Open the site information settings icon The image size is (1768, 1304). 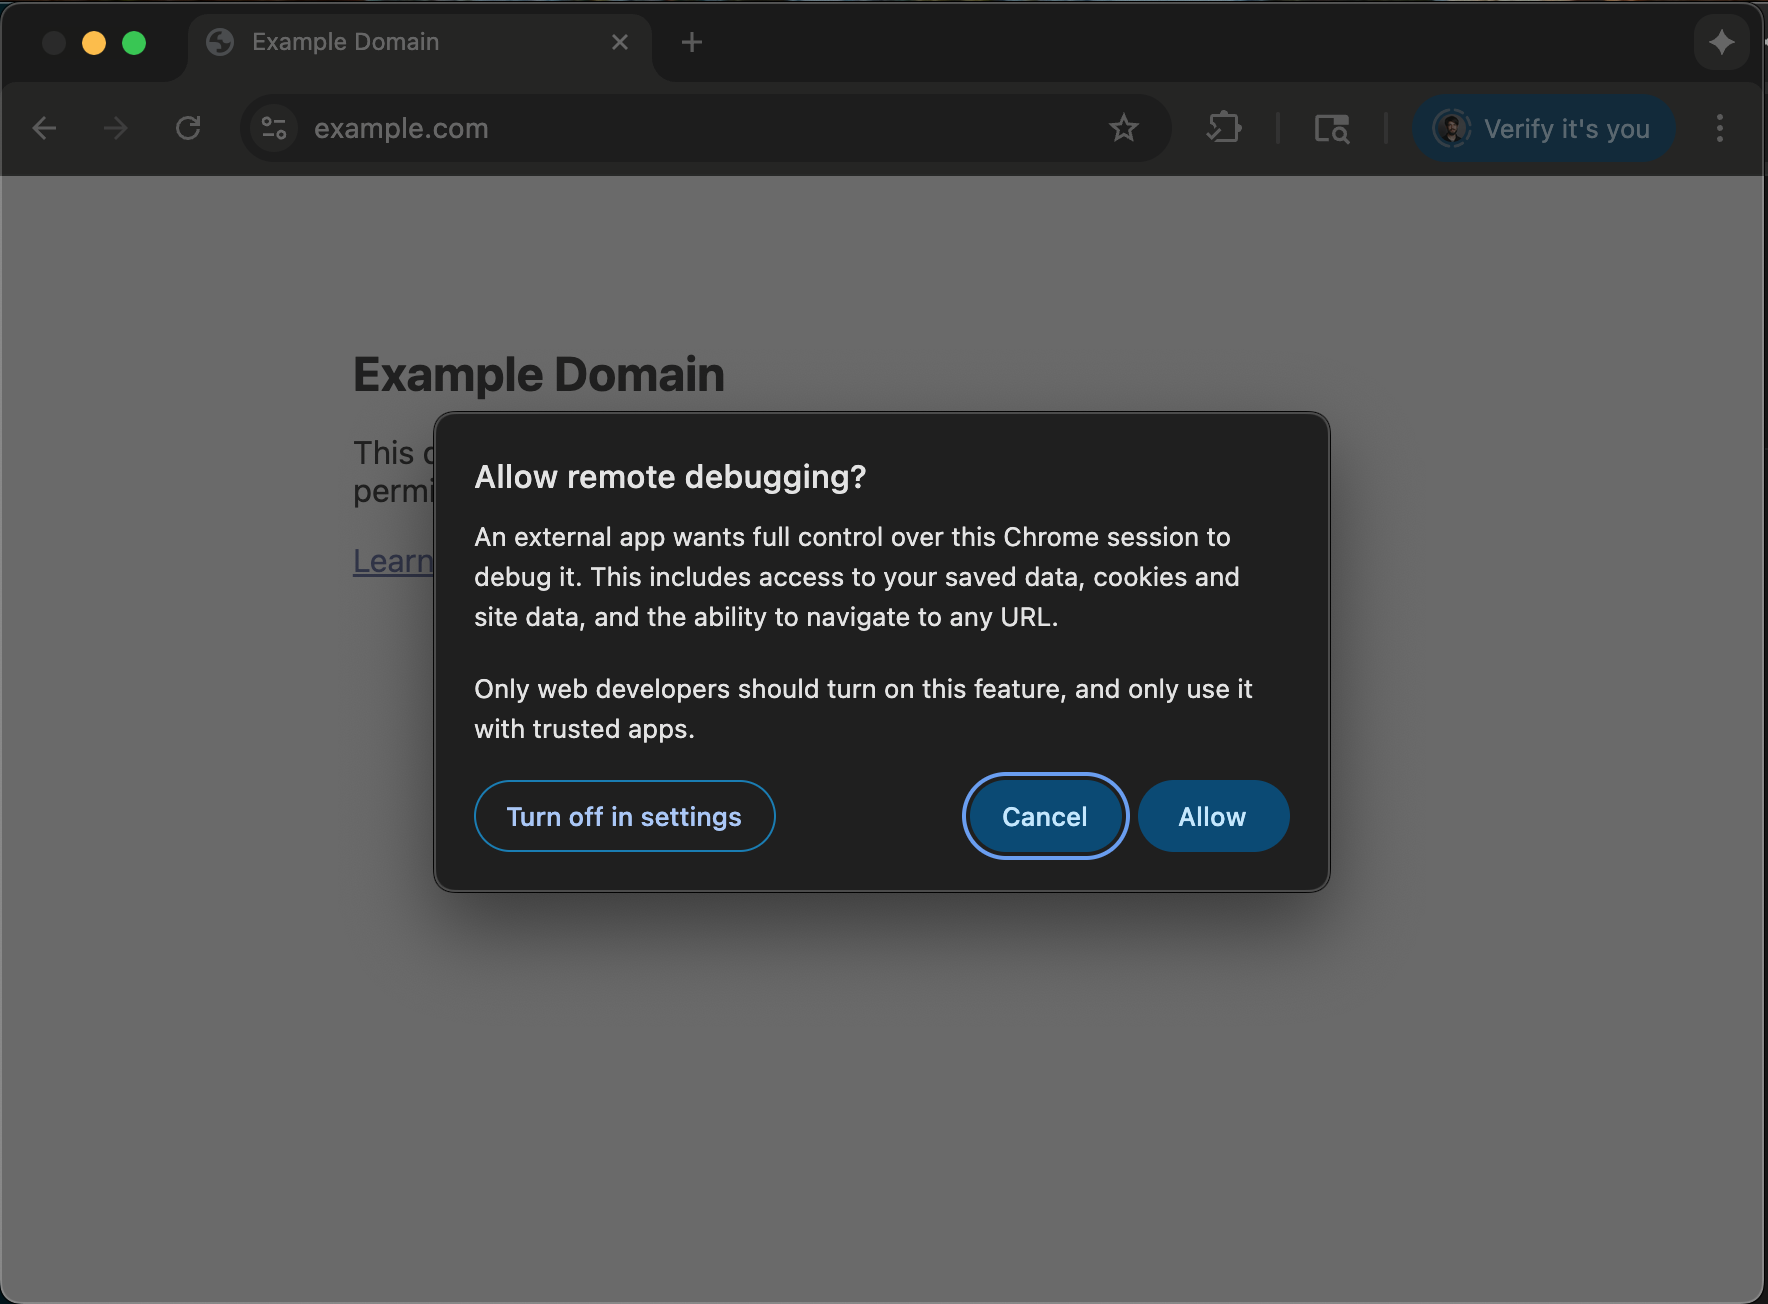tap(272, 128)
